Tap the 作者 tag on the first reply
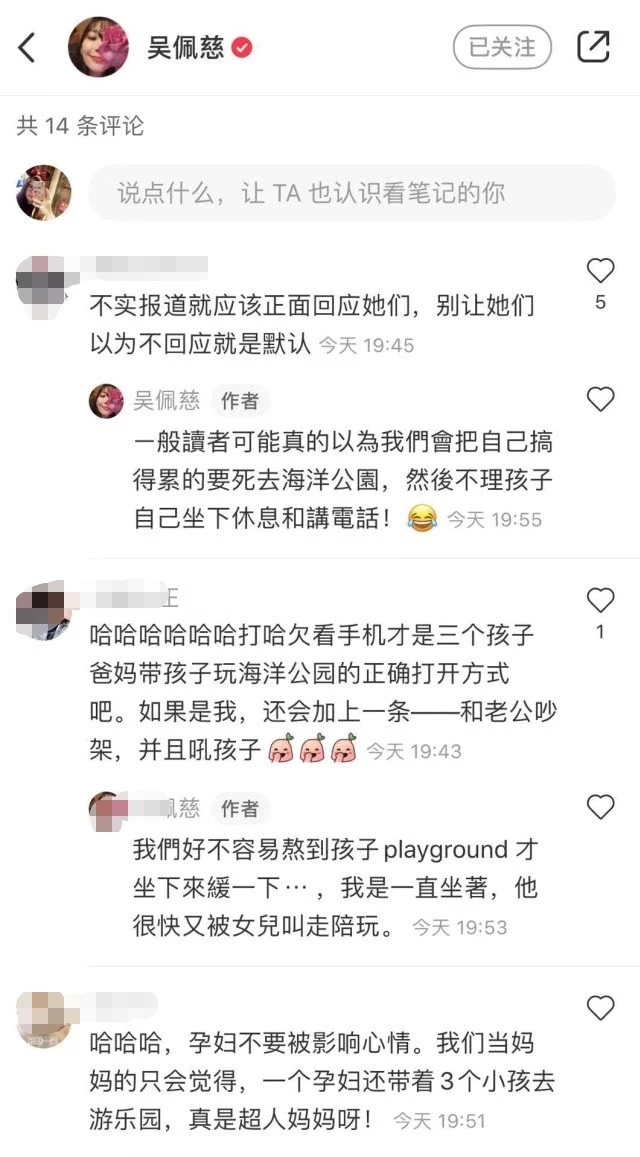Image resolution: width=640 pixels, height=1157 pixels. (x=240, y=401)
